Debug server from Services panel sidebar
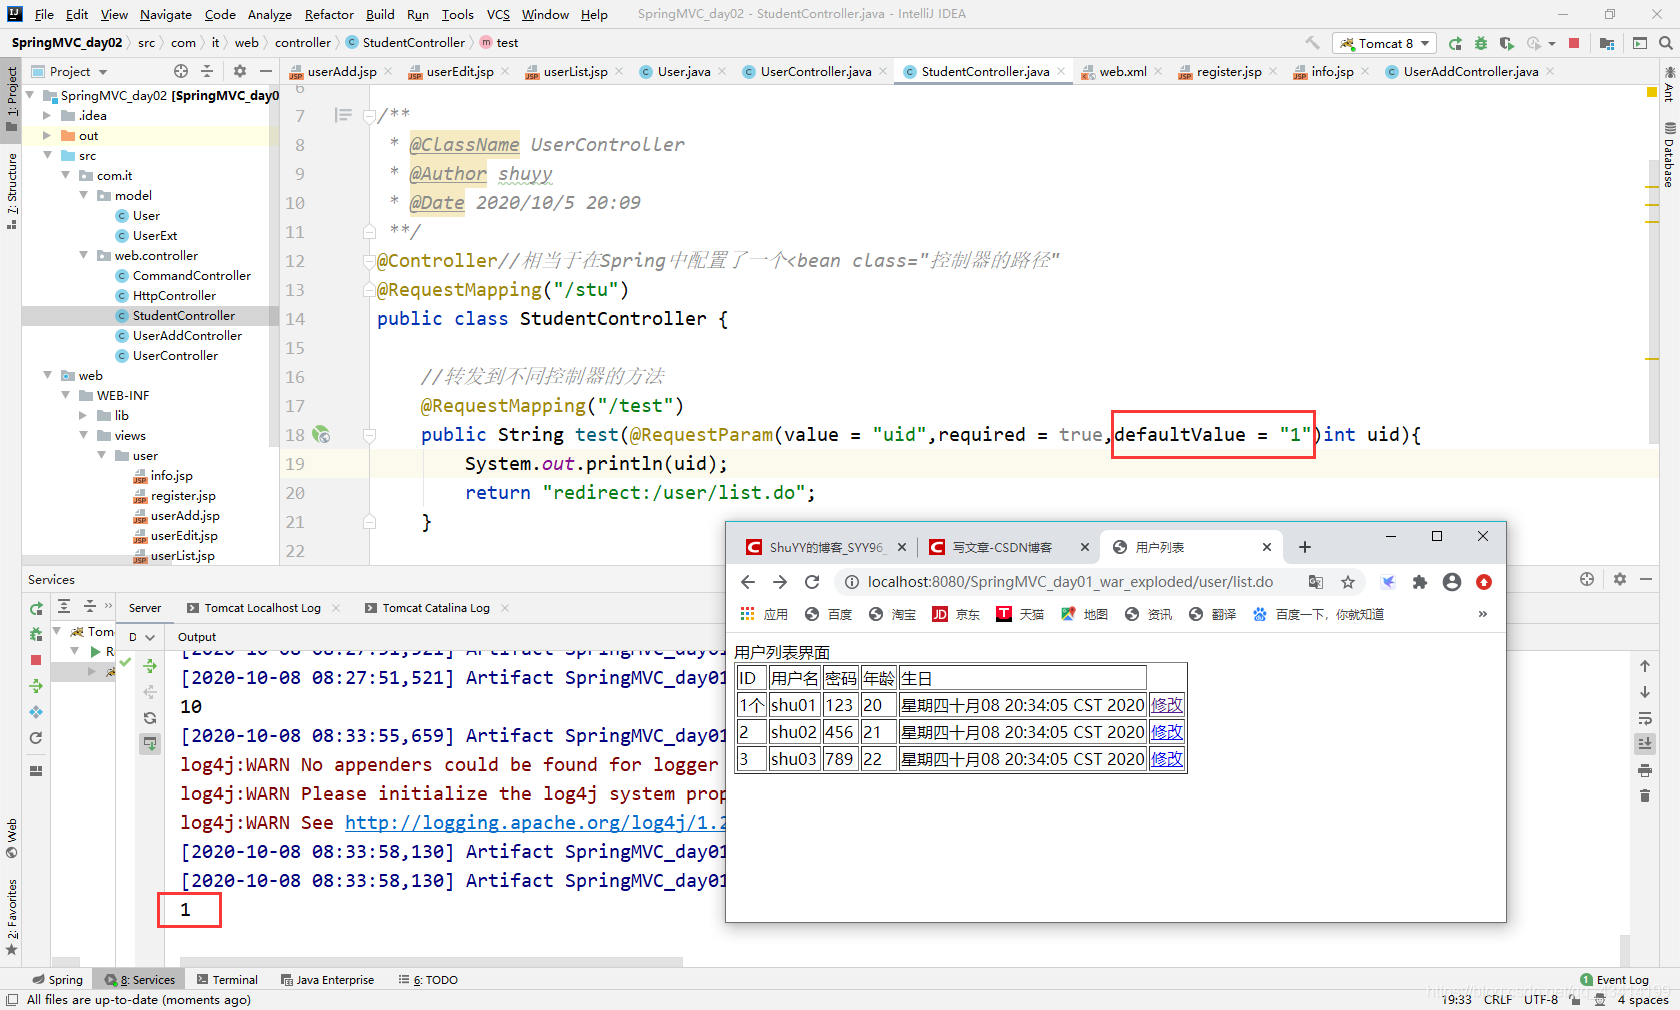Viewport: 1680px width, 1010px height. tap(36, 634)
